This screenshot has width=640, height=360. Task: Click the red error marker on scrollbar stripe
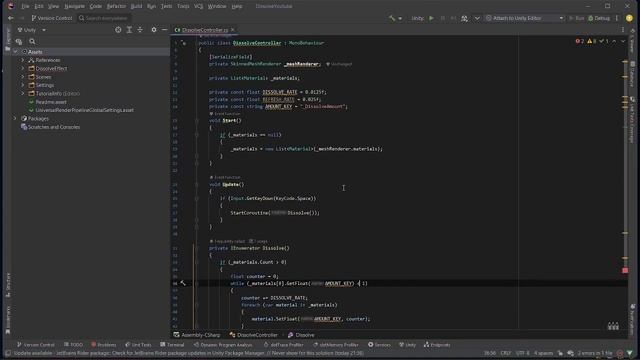pyautogui.click(x=625, y=270)
